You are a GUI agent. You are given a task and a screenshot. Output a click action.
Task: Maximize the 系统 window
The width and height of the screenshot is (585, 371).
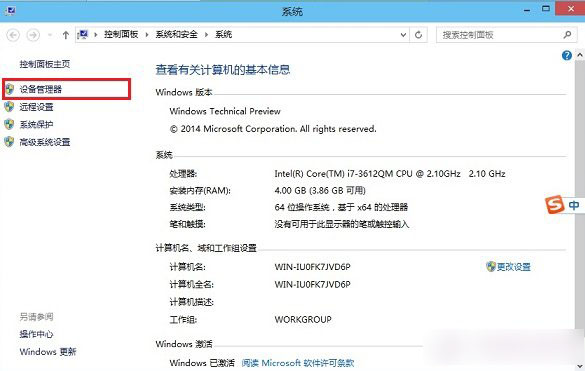tap(546, 9)
